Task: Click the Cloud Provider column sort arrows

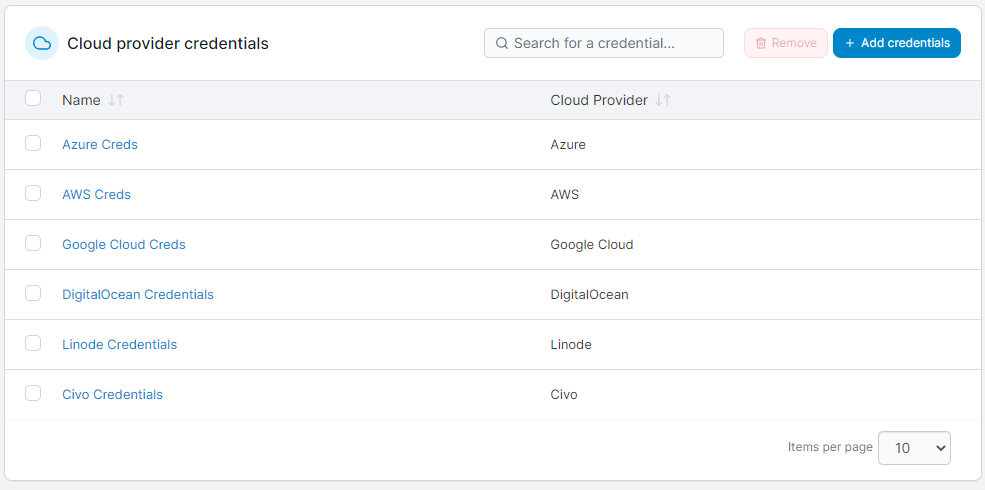Action: (x=663, y=100)
